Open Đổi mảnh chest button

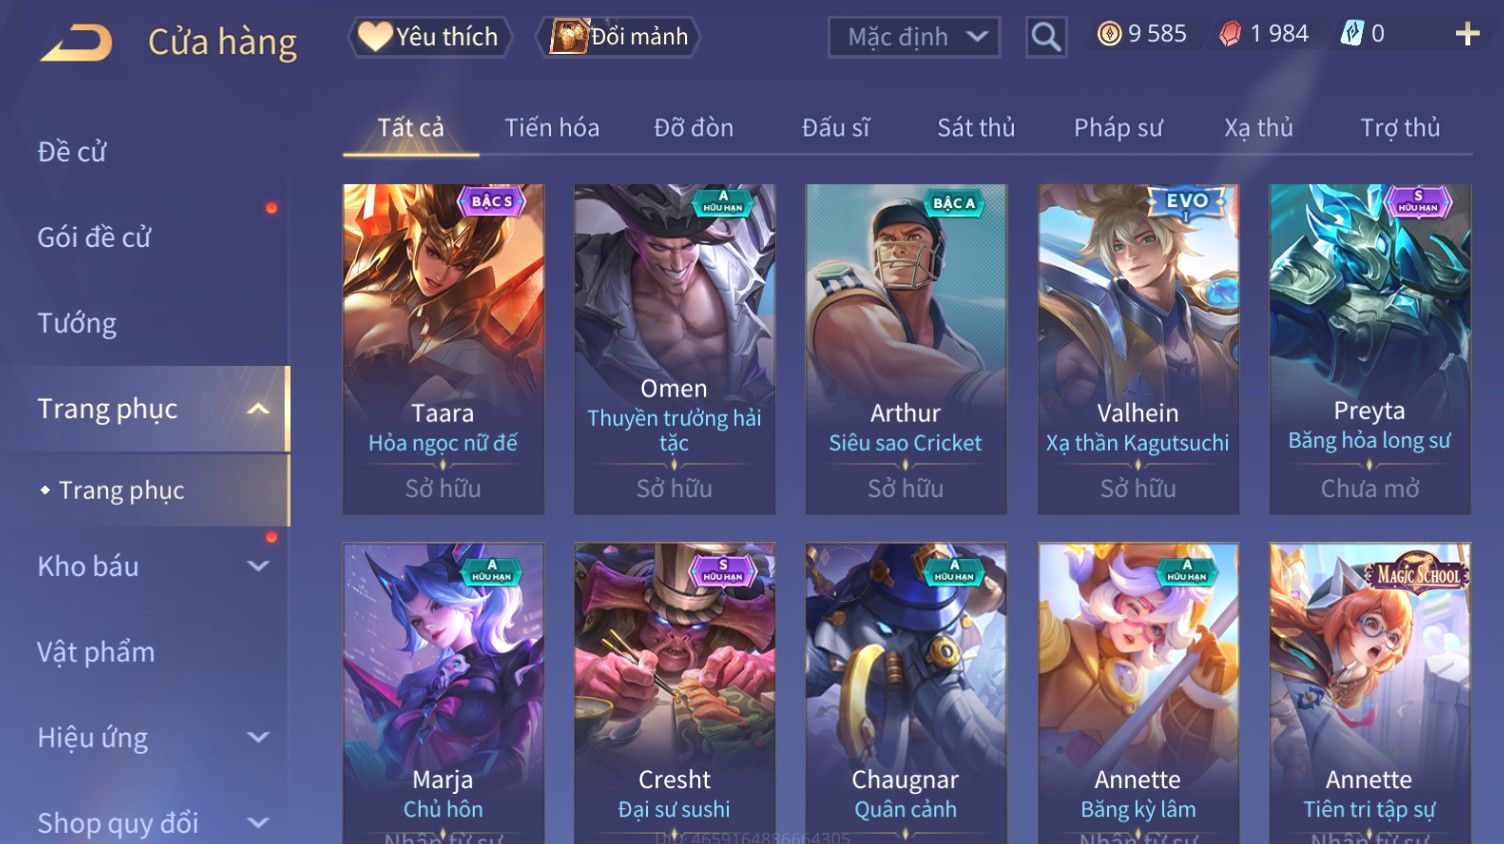pyautogui.click(x=619, y=37)
